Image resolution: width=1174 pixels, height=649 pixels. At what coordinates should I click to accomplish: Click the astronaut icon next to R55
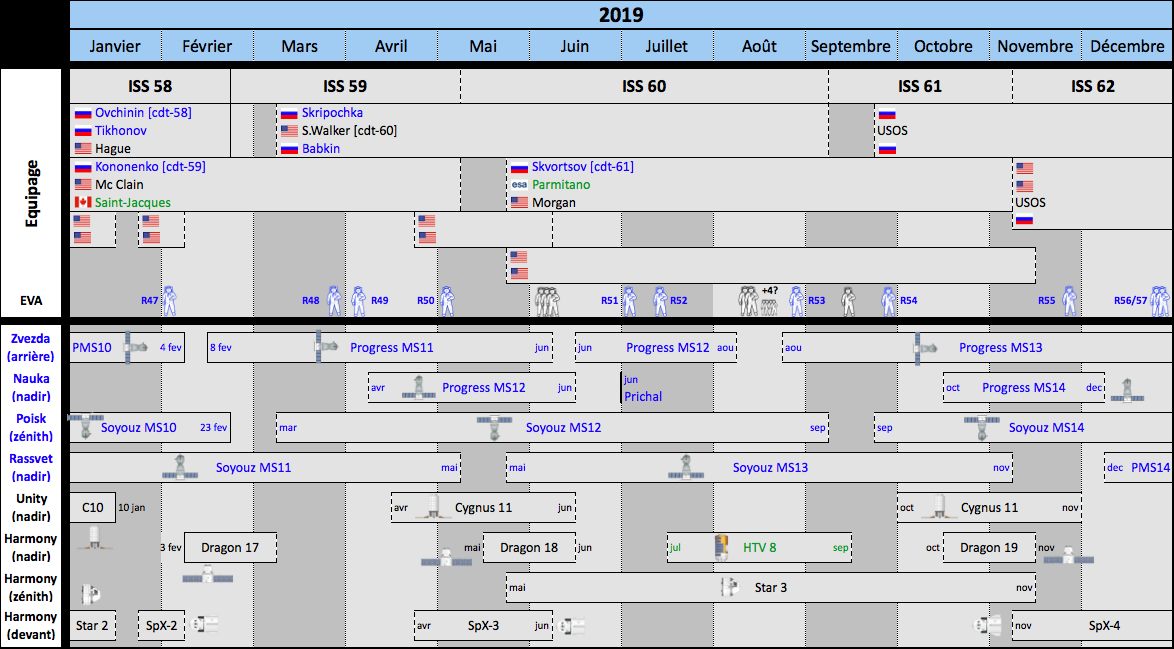(1069, 301)
